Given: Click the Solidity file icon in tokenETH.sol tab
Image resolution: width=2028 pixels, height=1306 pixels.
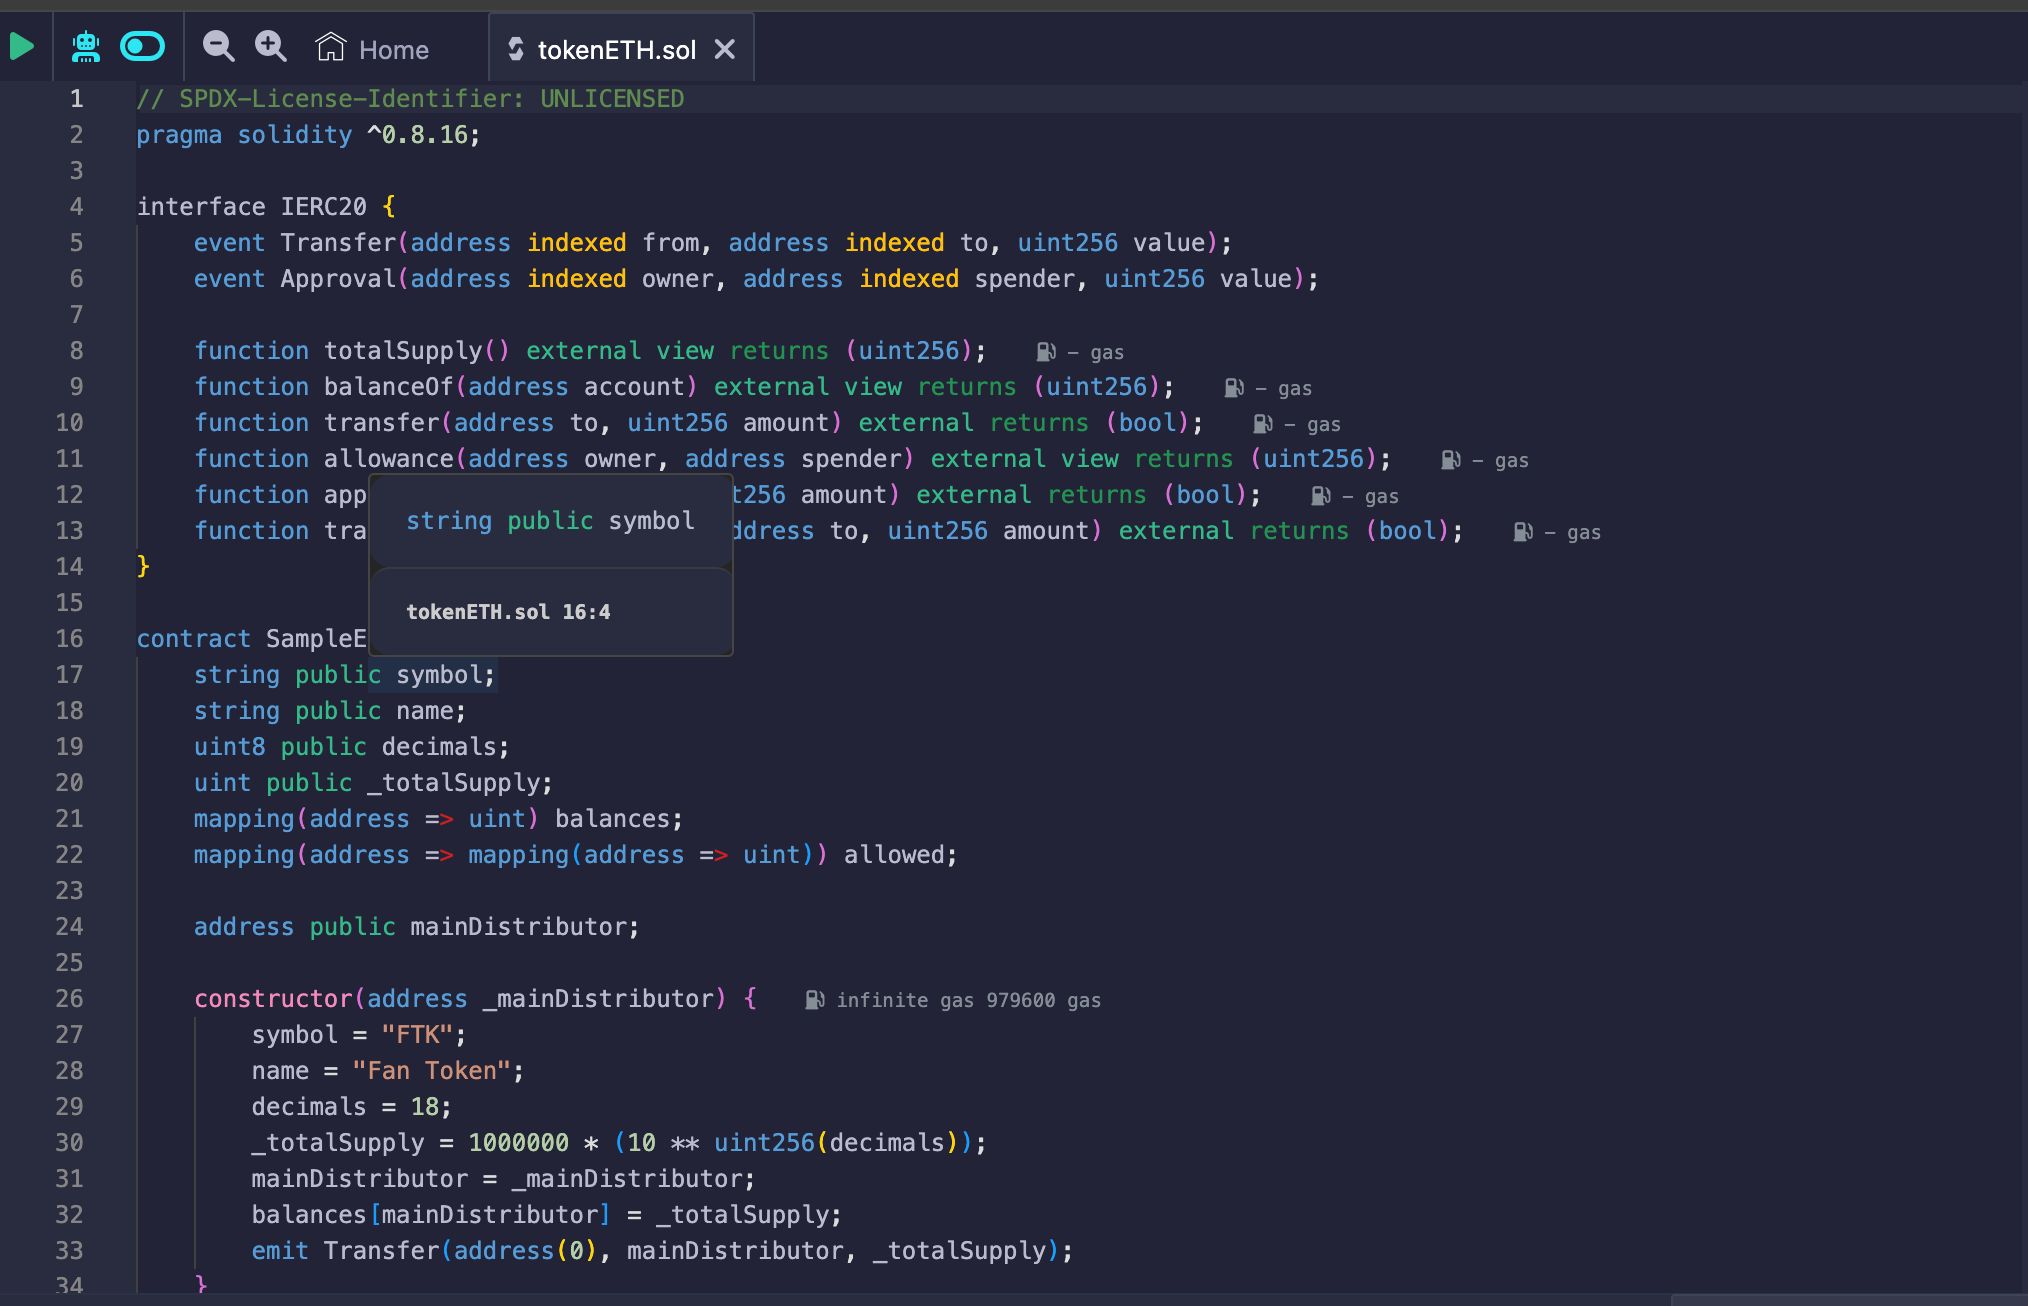Looking at the screenshot, I should 516,49.
